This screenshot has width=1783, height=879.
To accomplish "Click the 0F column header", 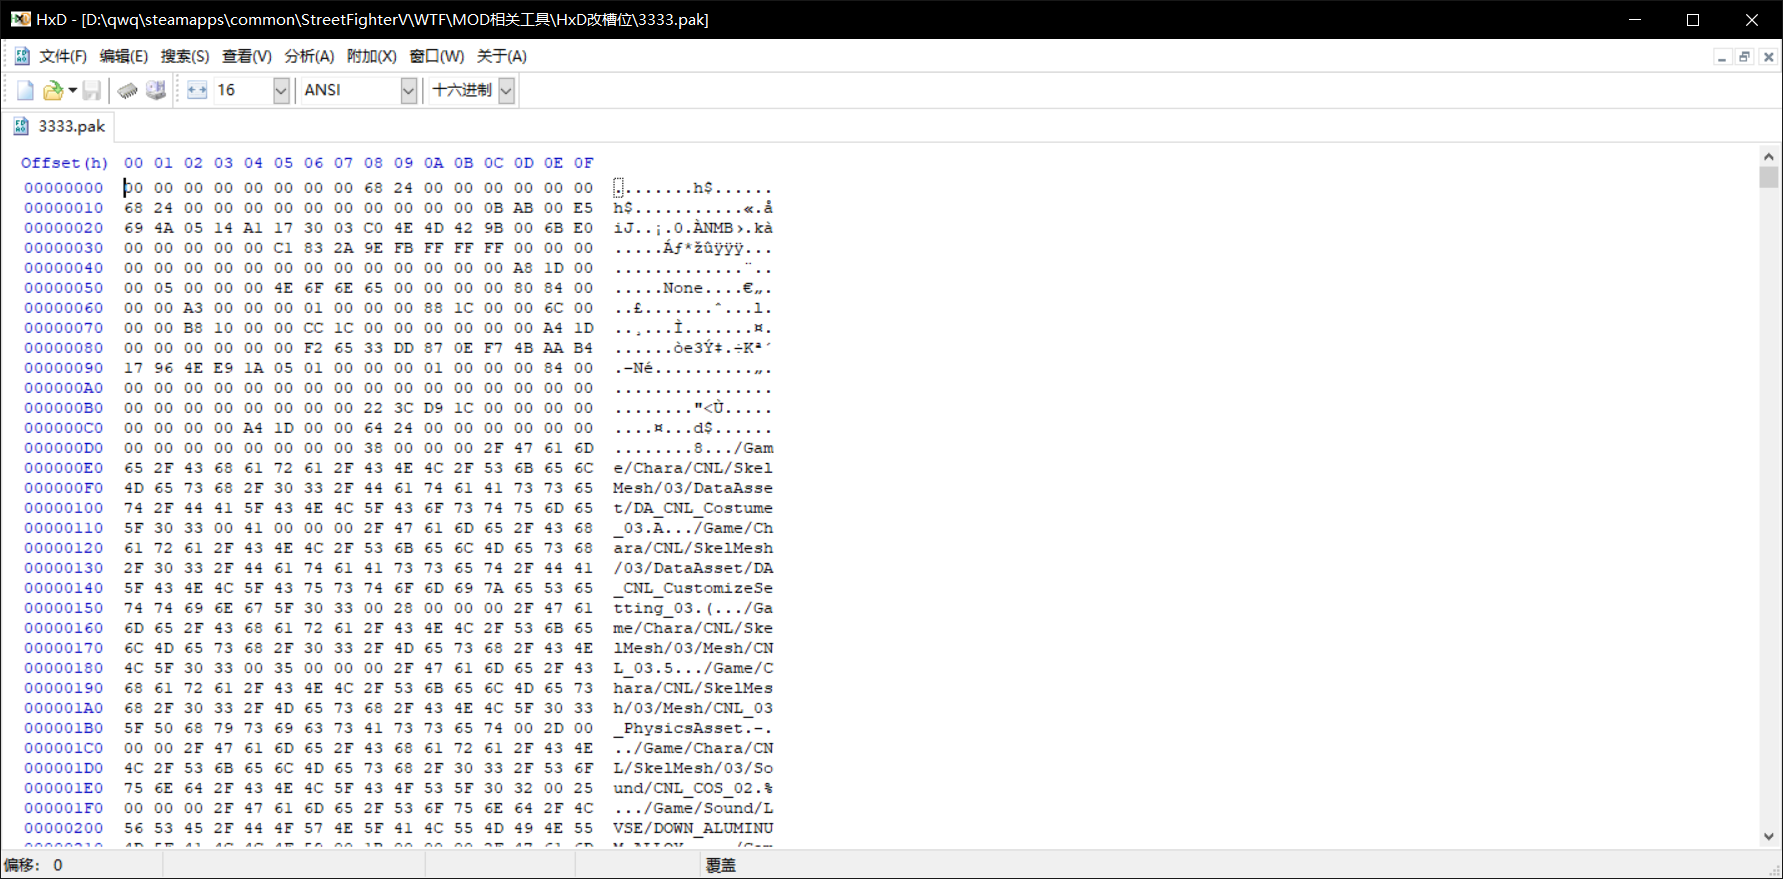I will [x=583, y=163].
